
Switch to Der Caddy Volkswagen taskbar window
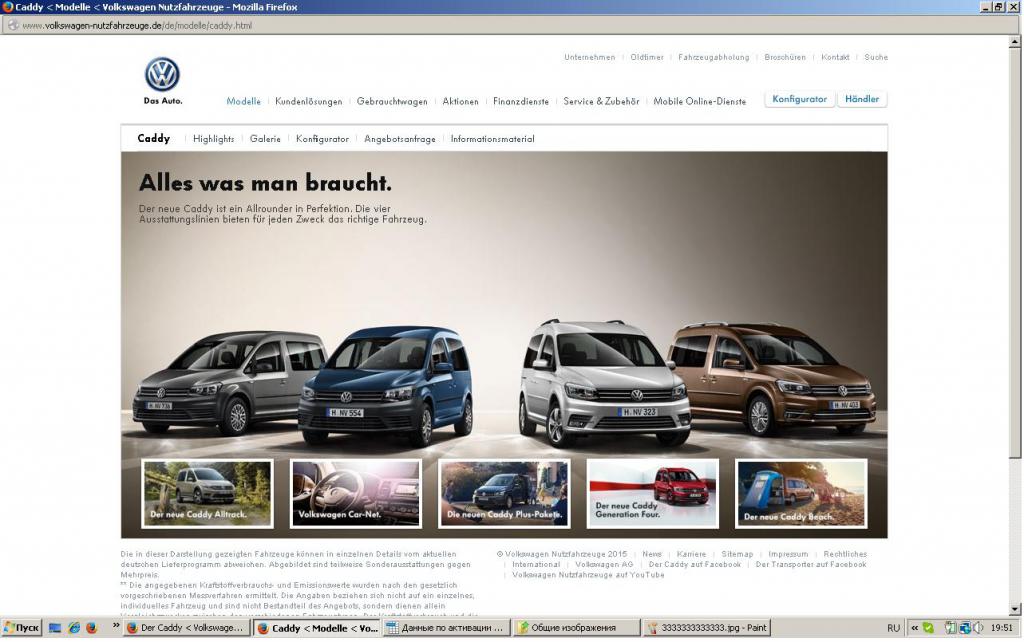click(x=187, y=628)
